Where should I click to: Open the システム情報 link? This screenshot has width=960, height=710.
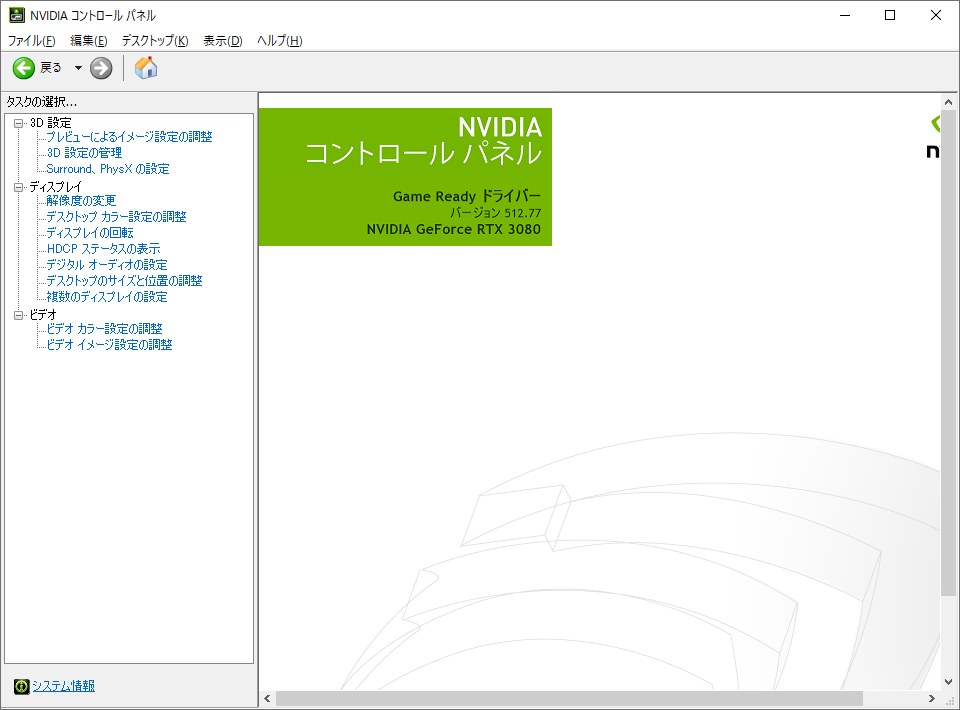tap(63, 686)
